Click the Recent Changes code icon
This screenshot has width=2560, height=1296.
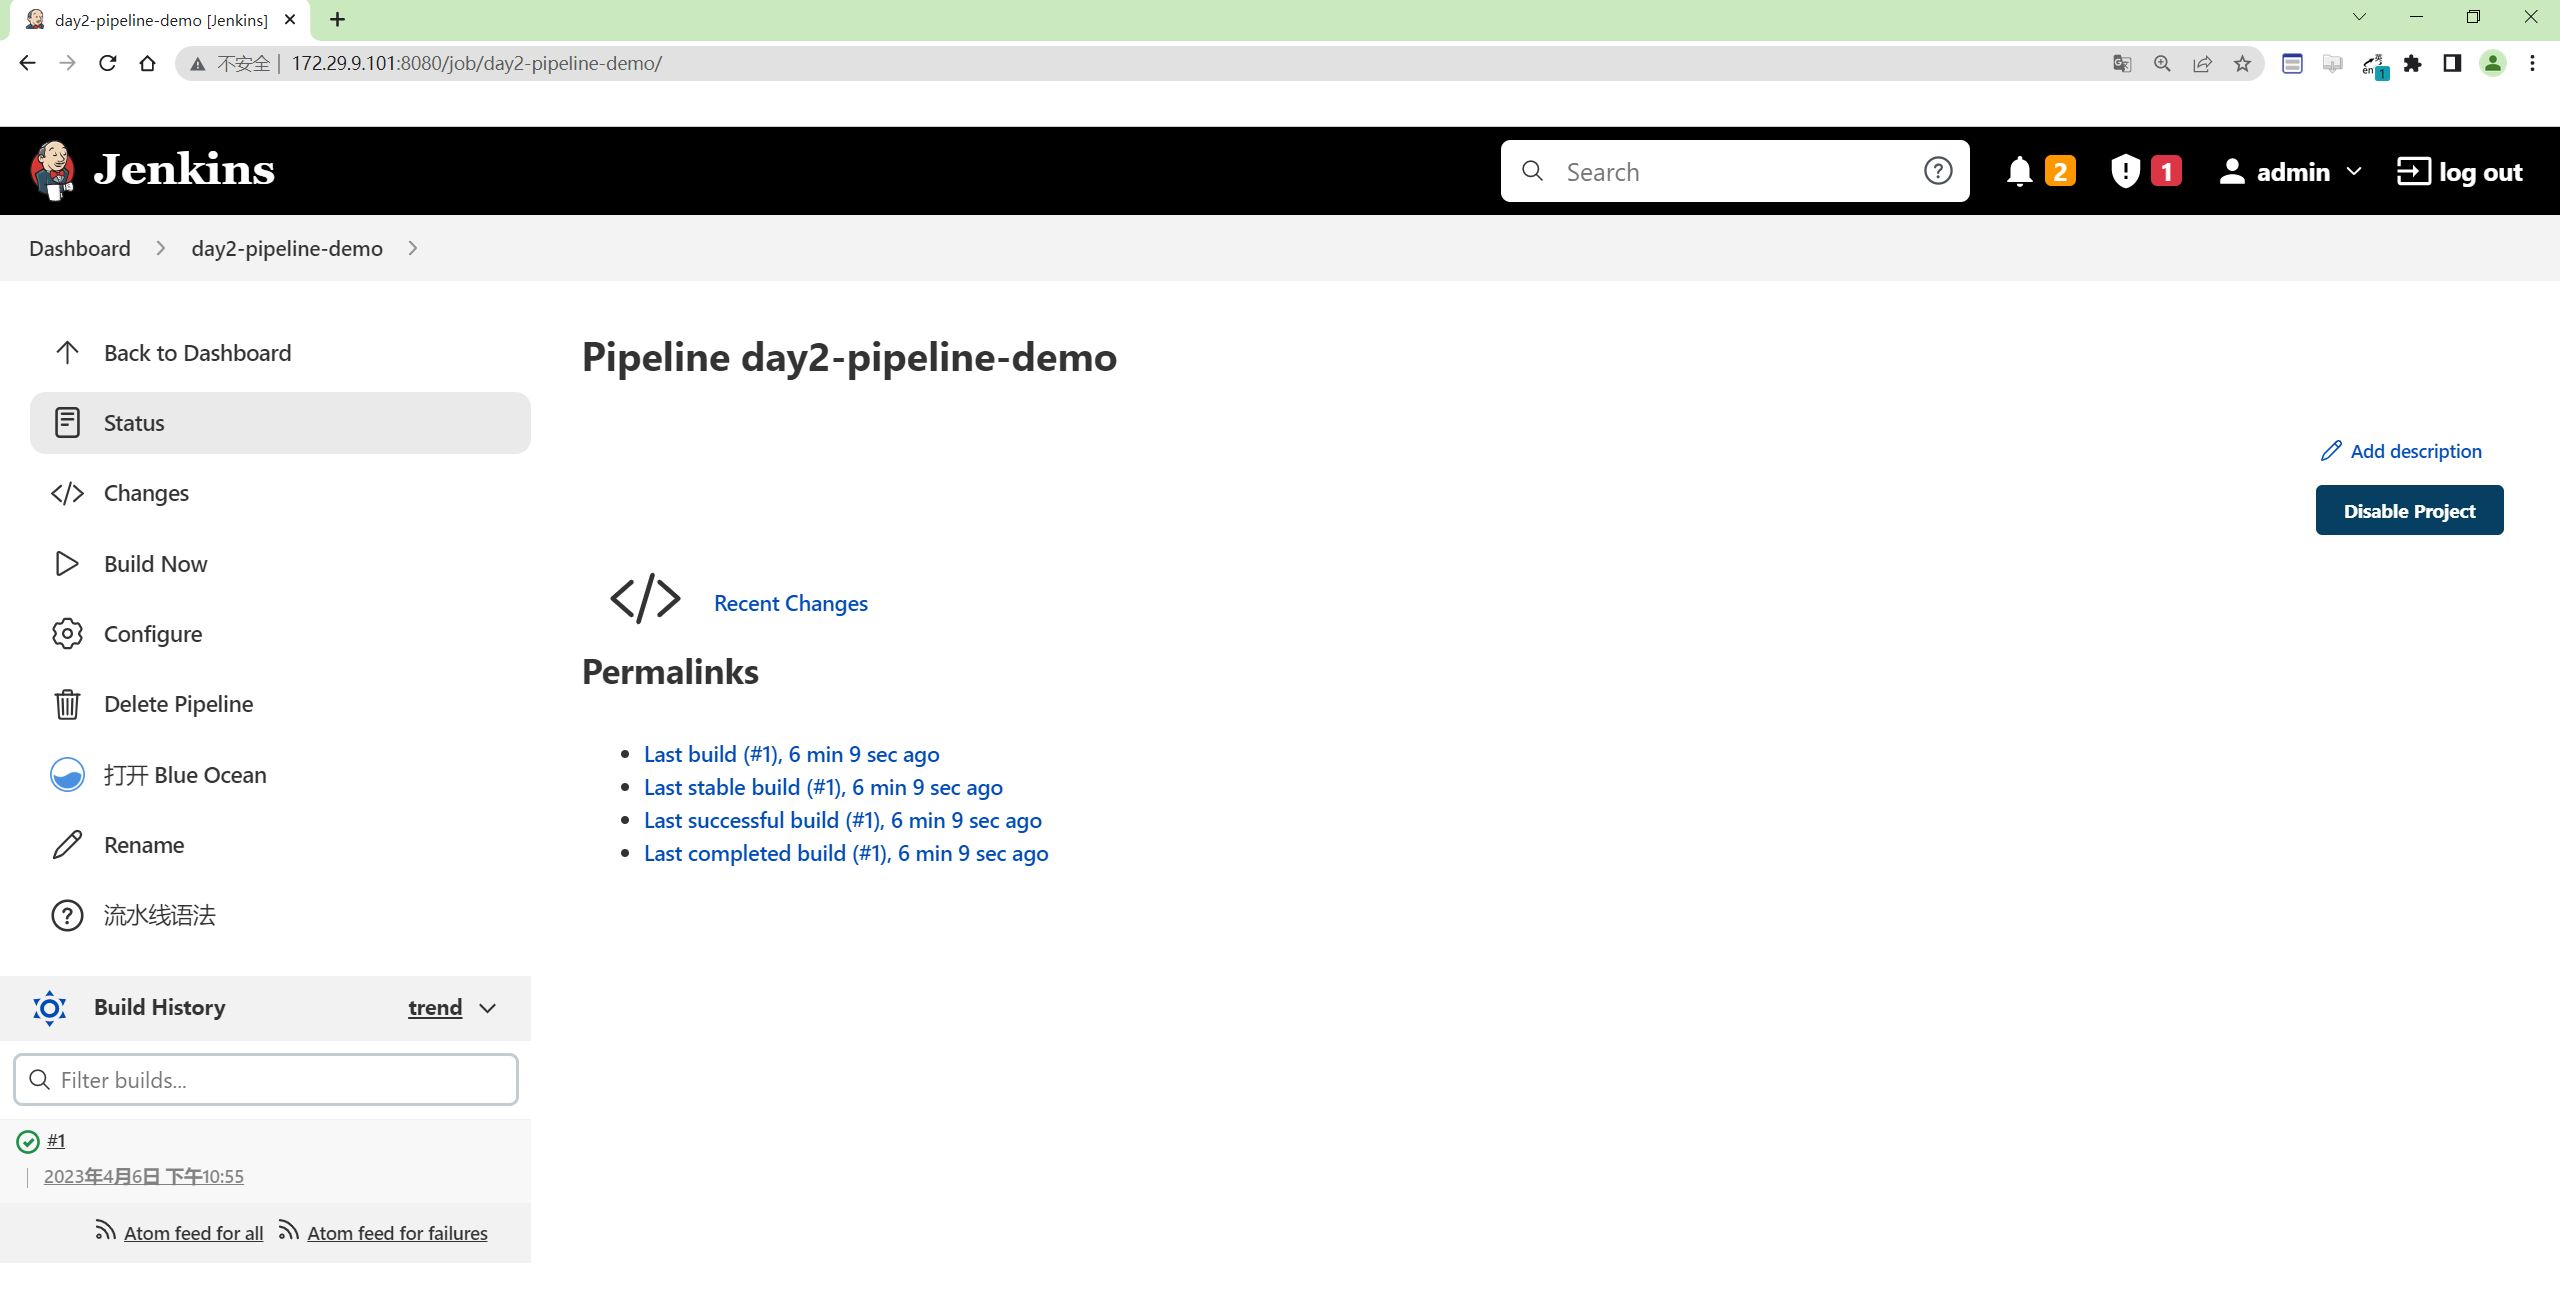pos(645,599)
